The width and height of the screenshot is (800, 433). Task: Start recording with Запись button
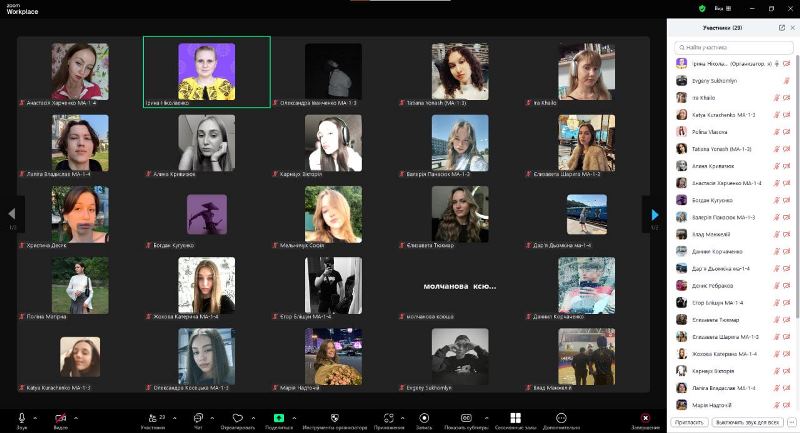click(x=424, y=418)
